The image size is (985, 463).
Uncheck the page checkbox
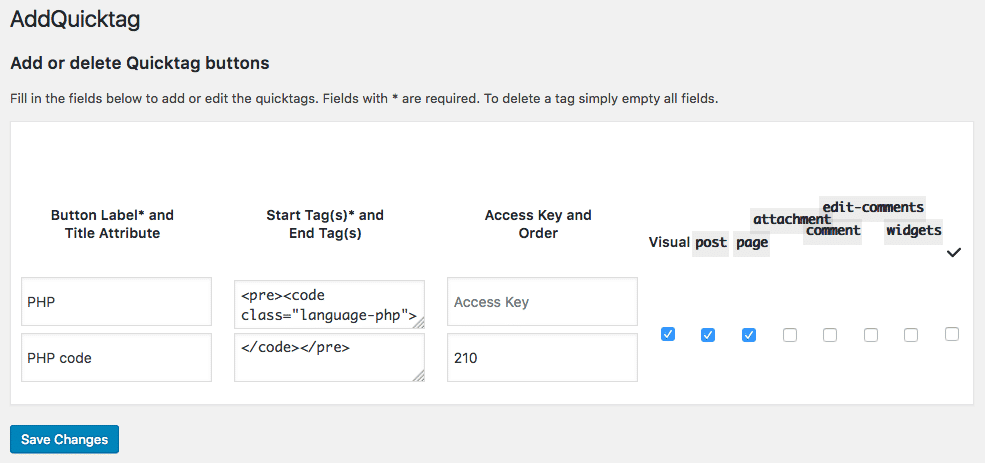tap(748, 334)
